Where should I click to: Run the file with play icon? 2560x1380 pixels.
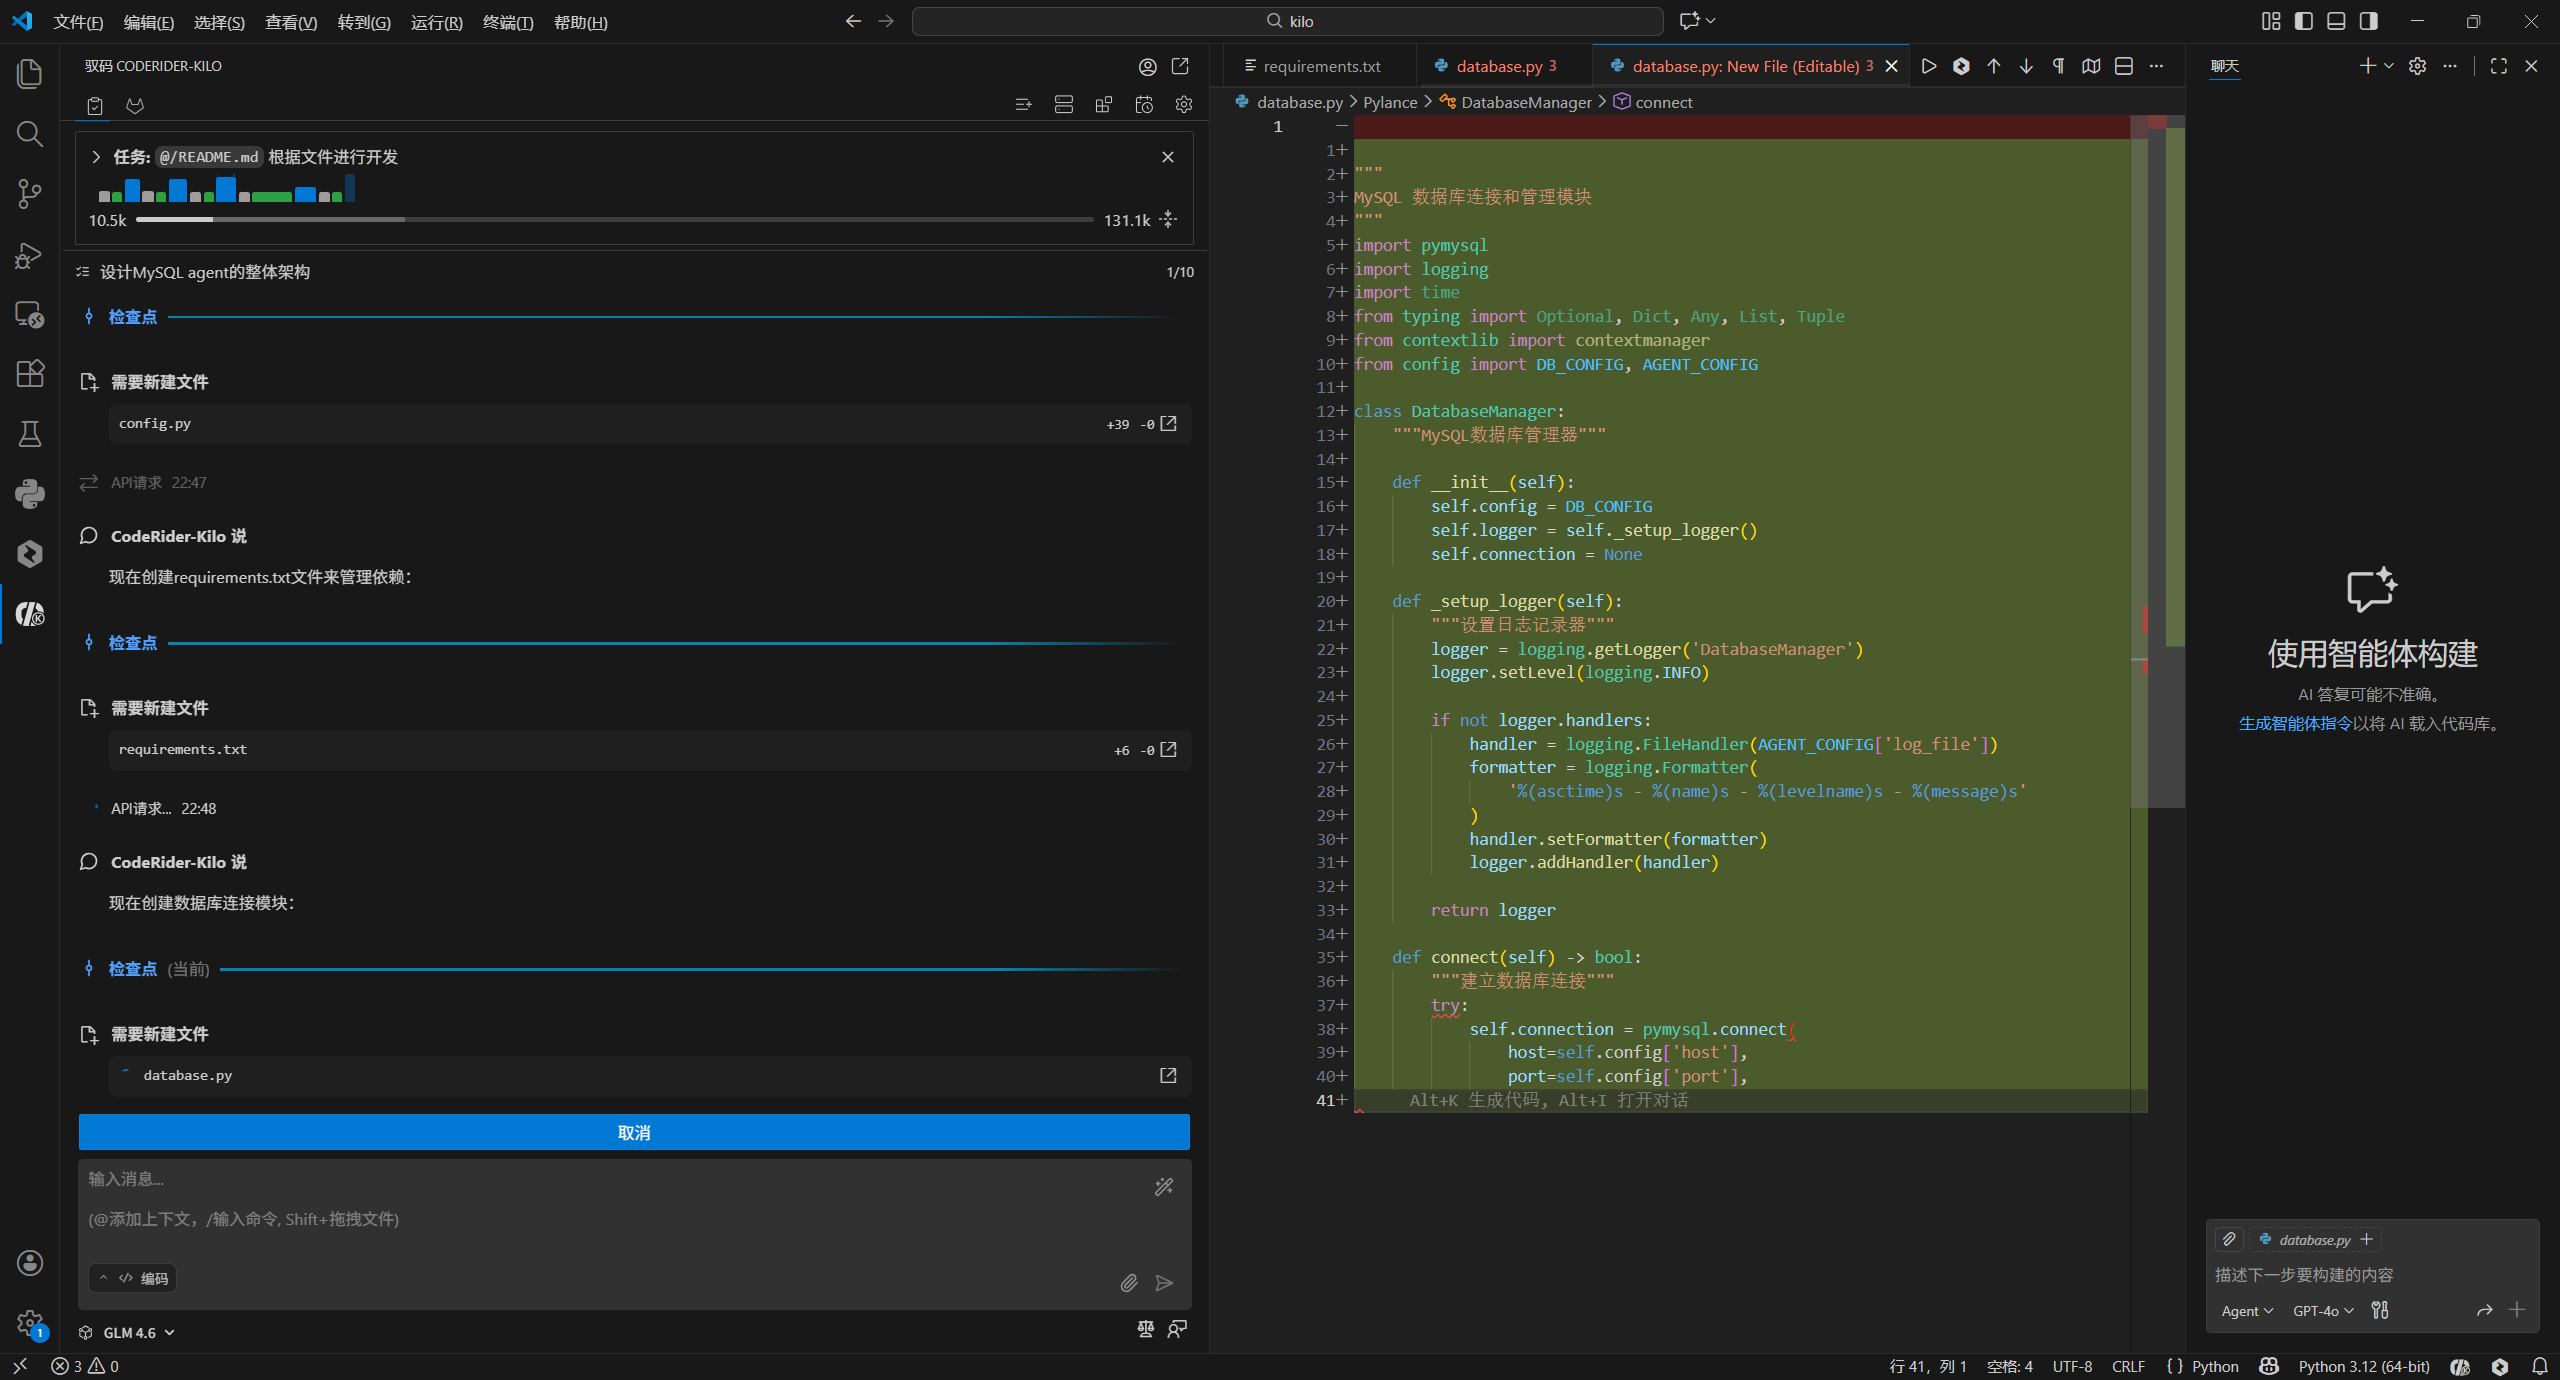pyautogui.click(x=1929, y=66)
